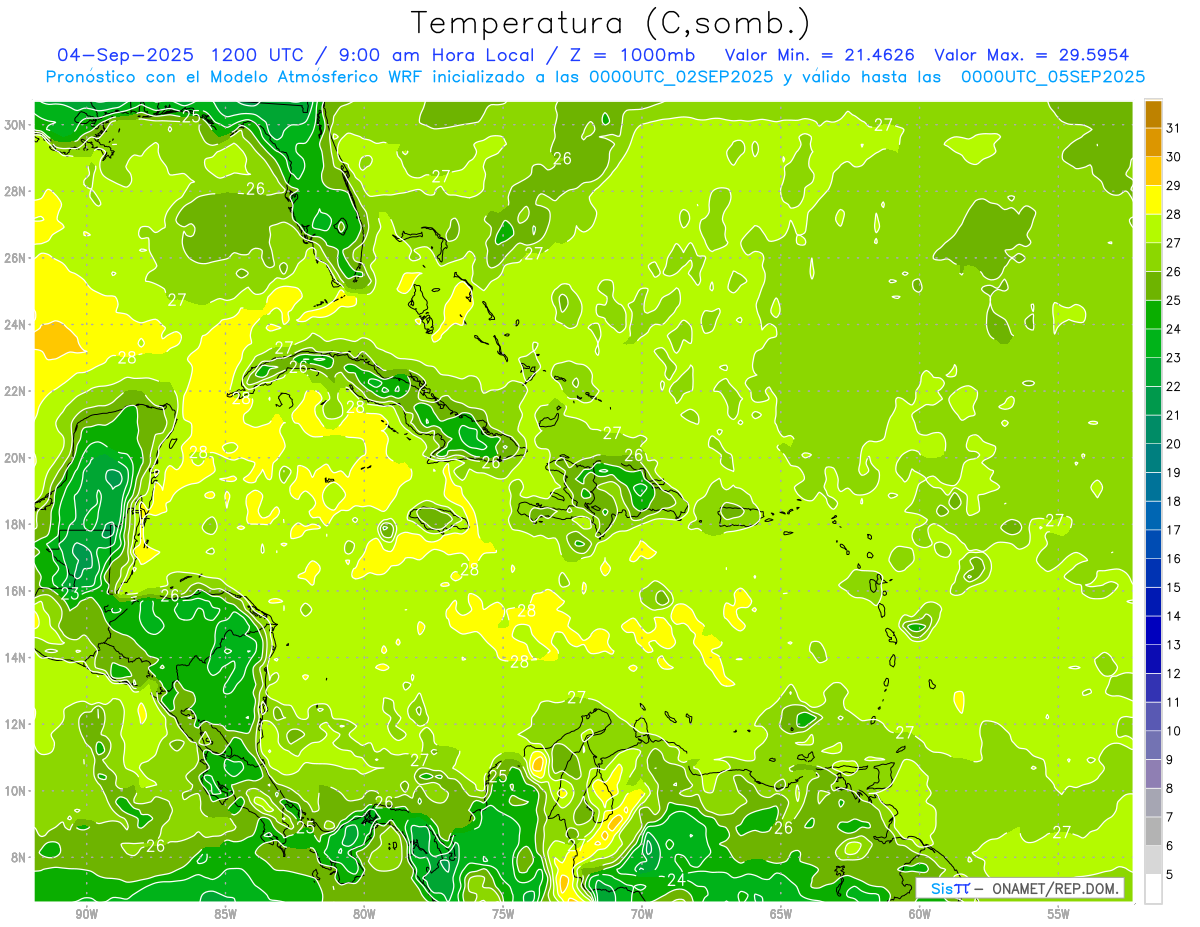Image resolution: width=1200 pixels, height=927 pixels.
Task: Click the 65W longitude axis label
Action: (781, 914)
